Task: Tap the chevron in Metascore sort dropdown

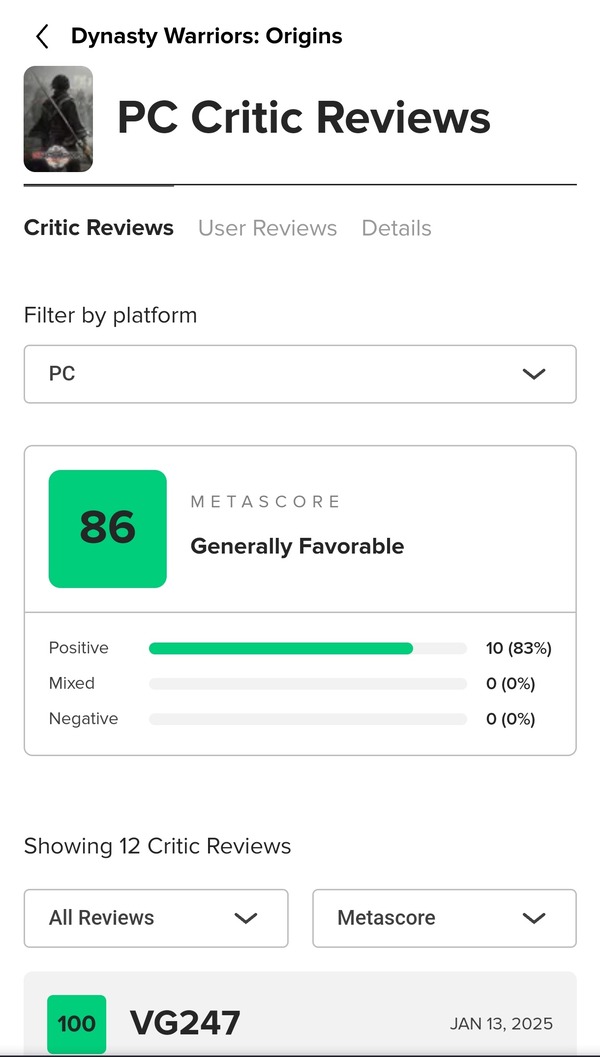Action: coord(534,918)
